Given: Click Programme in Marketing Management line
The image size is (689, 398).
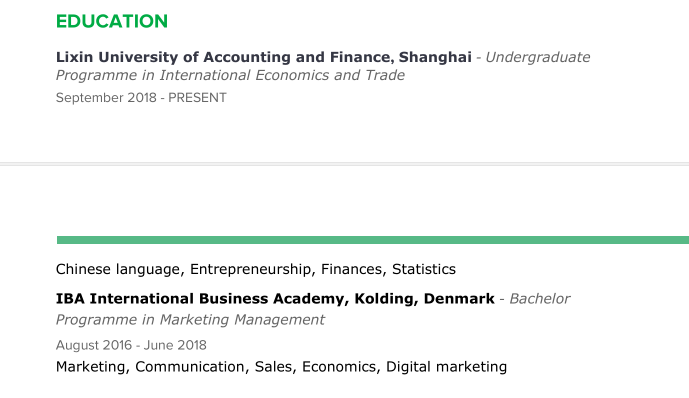Looking at the screenshot, I should click(x=190, y=320).
